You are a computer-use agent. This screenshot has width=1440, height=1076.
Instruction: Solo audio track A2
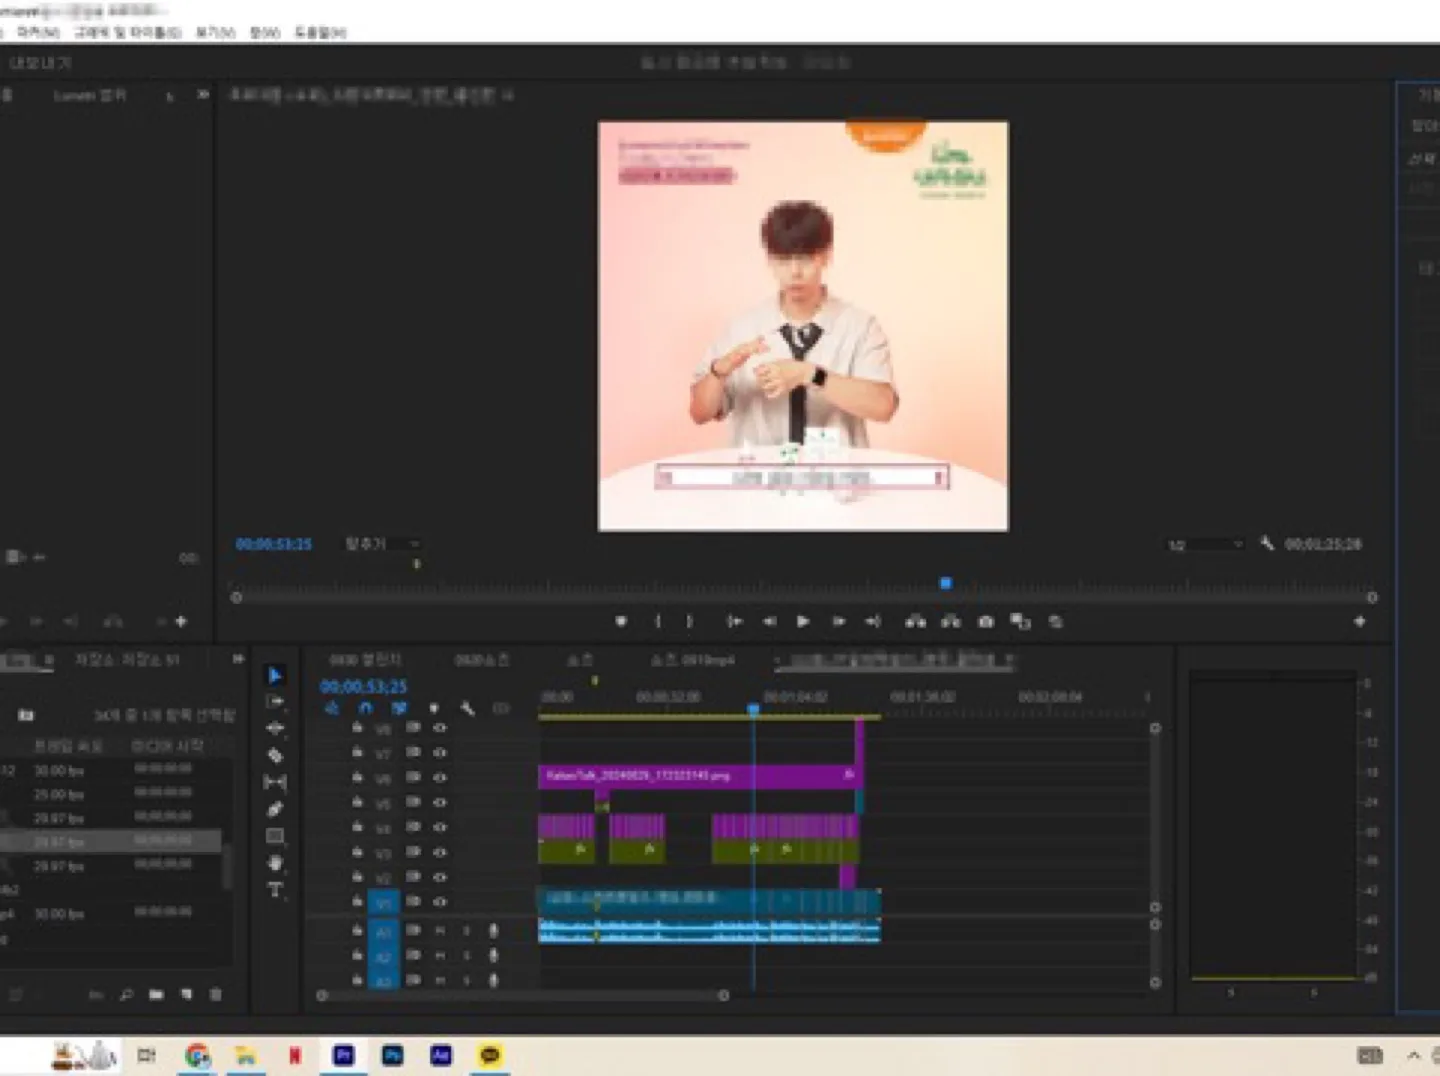pos(465,956)
